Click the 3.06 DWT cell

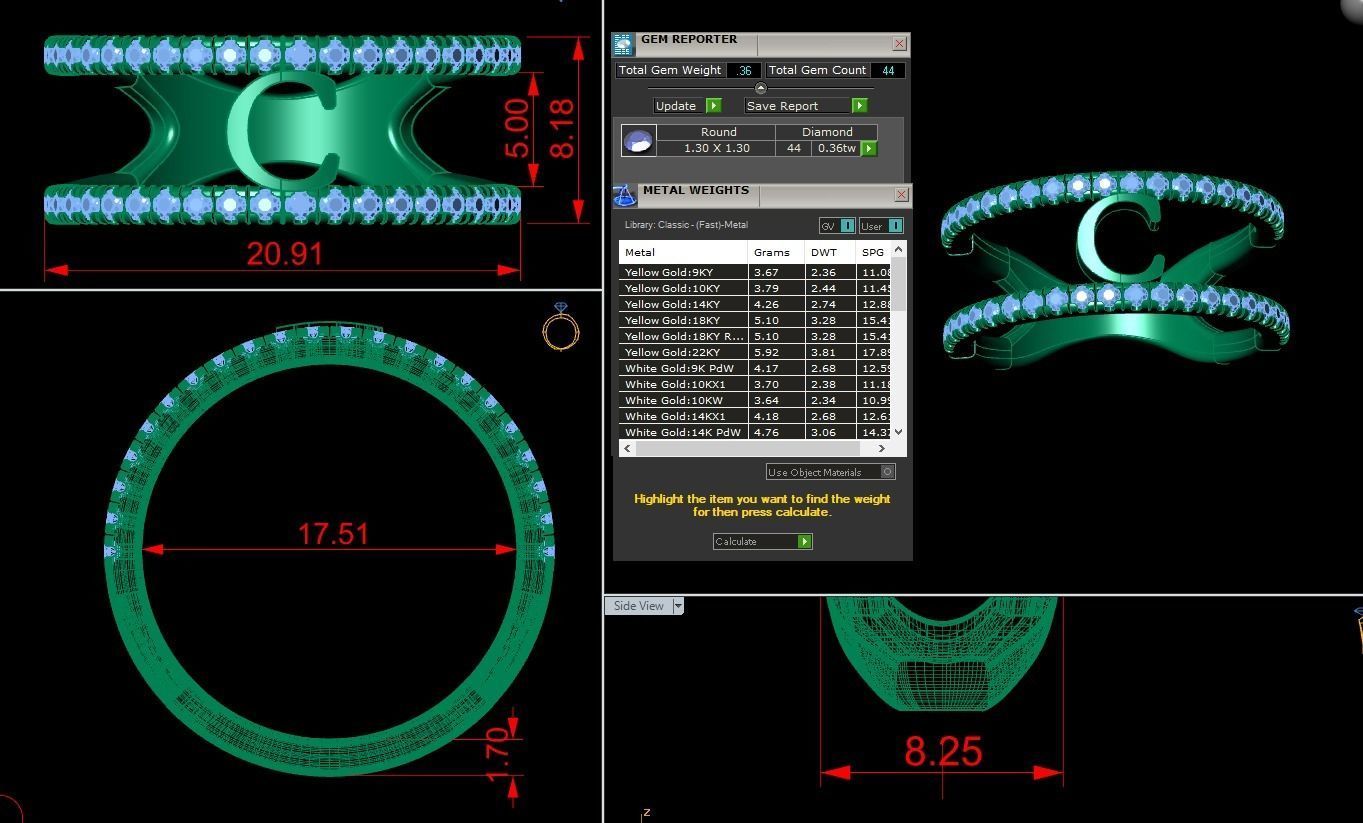[830, 432]
